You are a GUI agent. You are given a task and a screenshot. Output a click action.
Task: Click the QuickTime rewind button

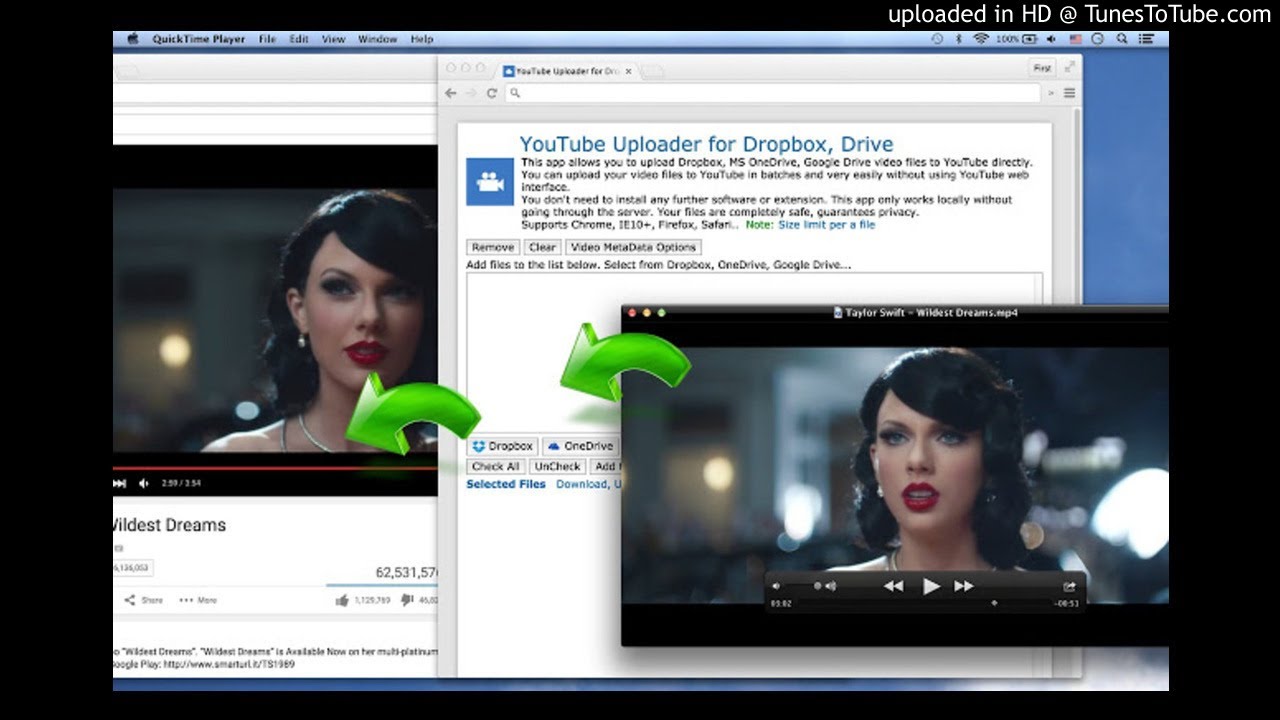pyautogui.click(x=894, y=586)
